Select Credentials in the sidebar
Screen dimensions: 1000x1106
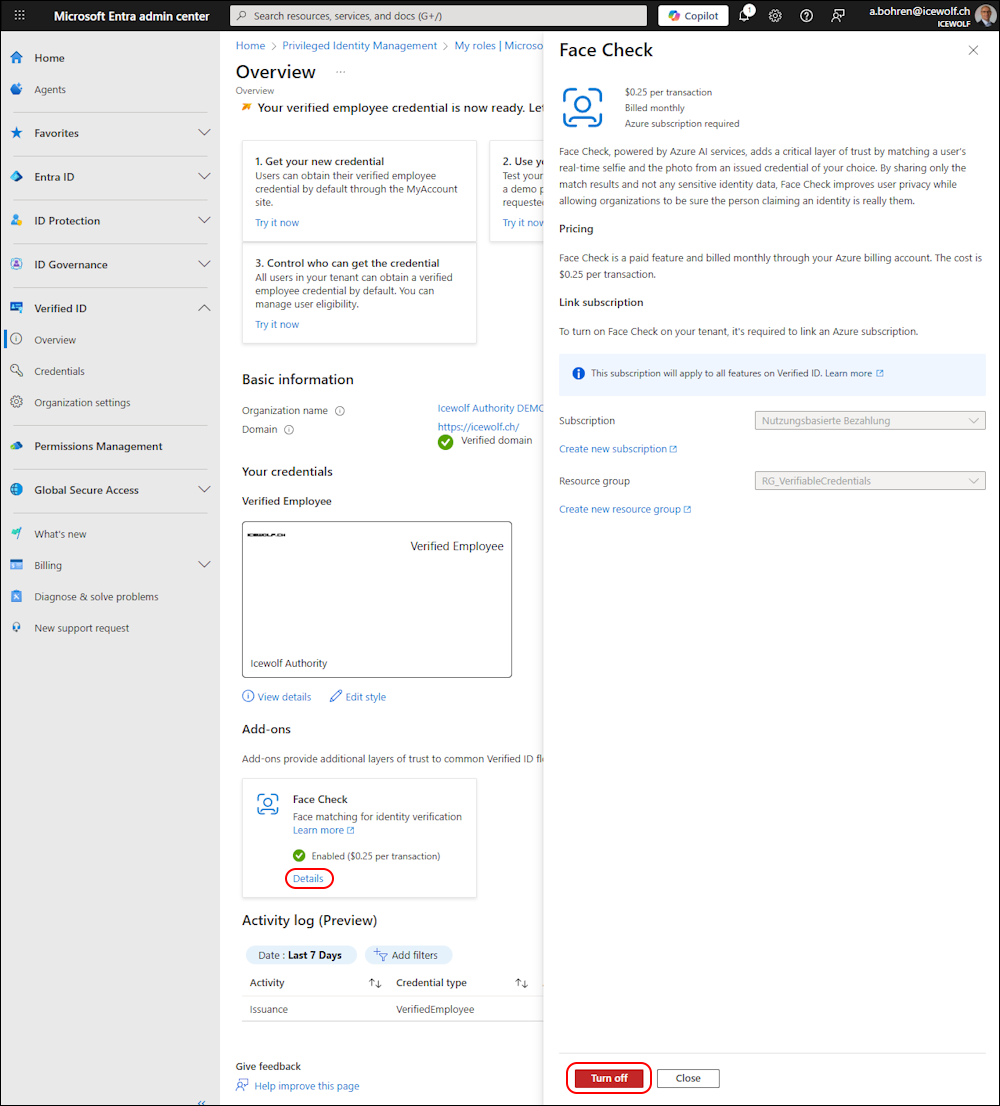[59, 371]
